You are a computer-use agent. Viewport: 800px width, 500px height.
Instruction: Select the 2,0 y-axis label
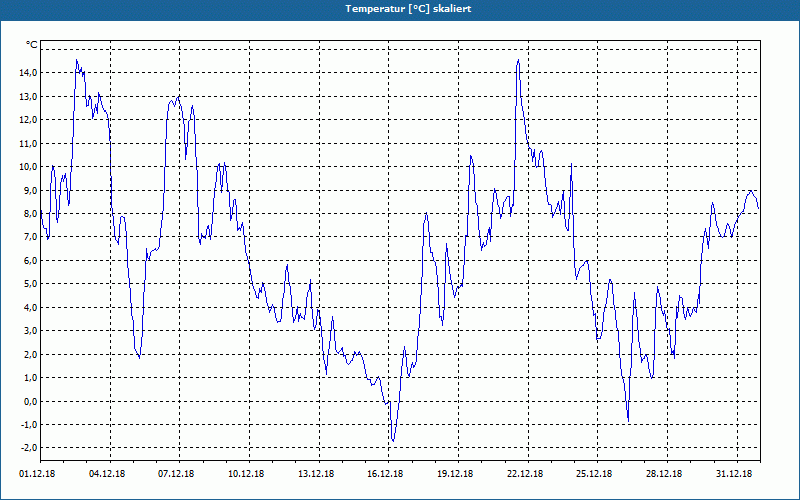[x=30, y=354]
